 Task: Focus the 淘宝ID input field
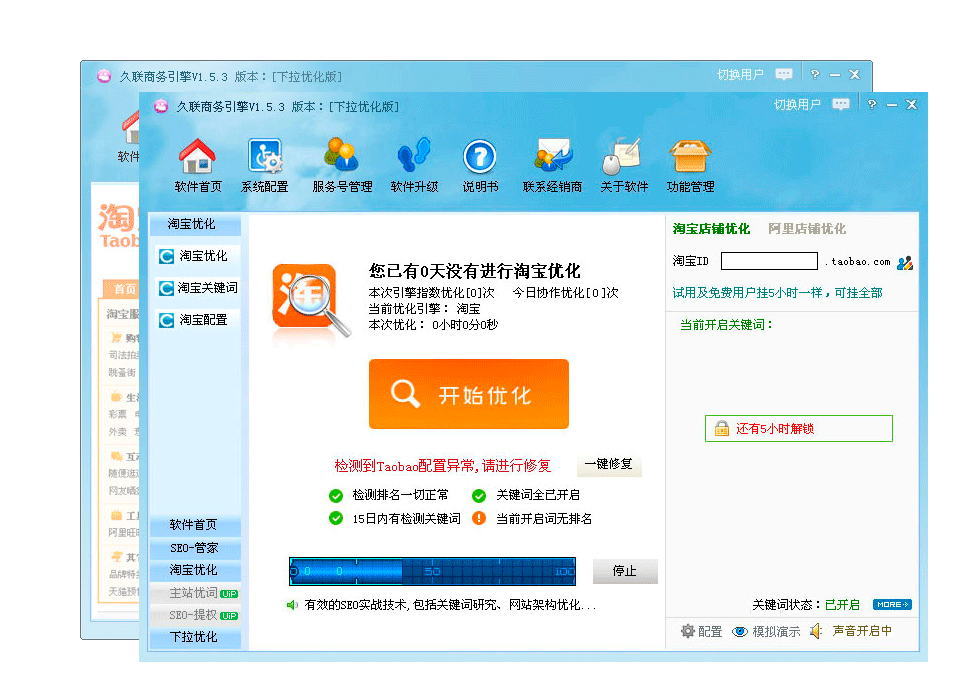(x=769, y=261)
